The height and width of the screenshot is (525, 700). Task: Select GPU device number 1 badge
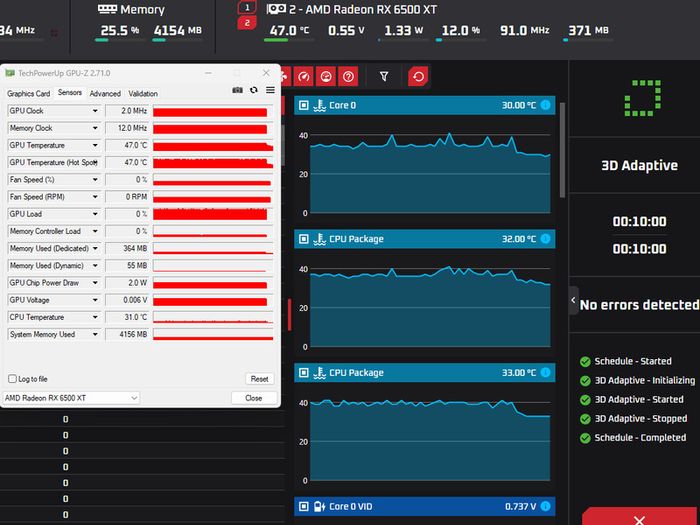(x=247, y=8)
